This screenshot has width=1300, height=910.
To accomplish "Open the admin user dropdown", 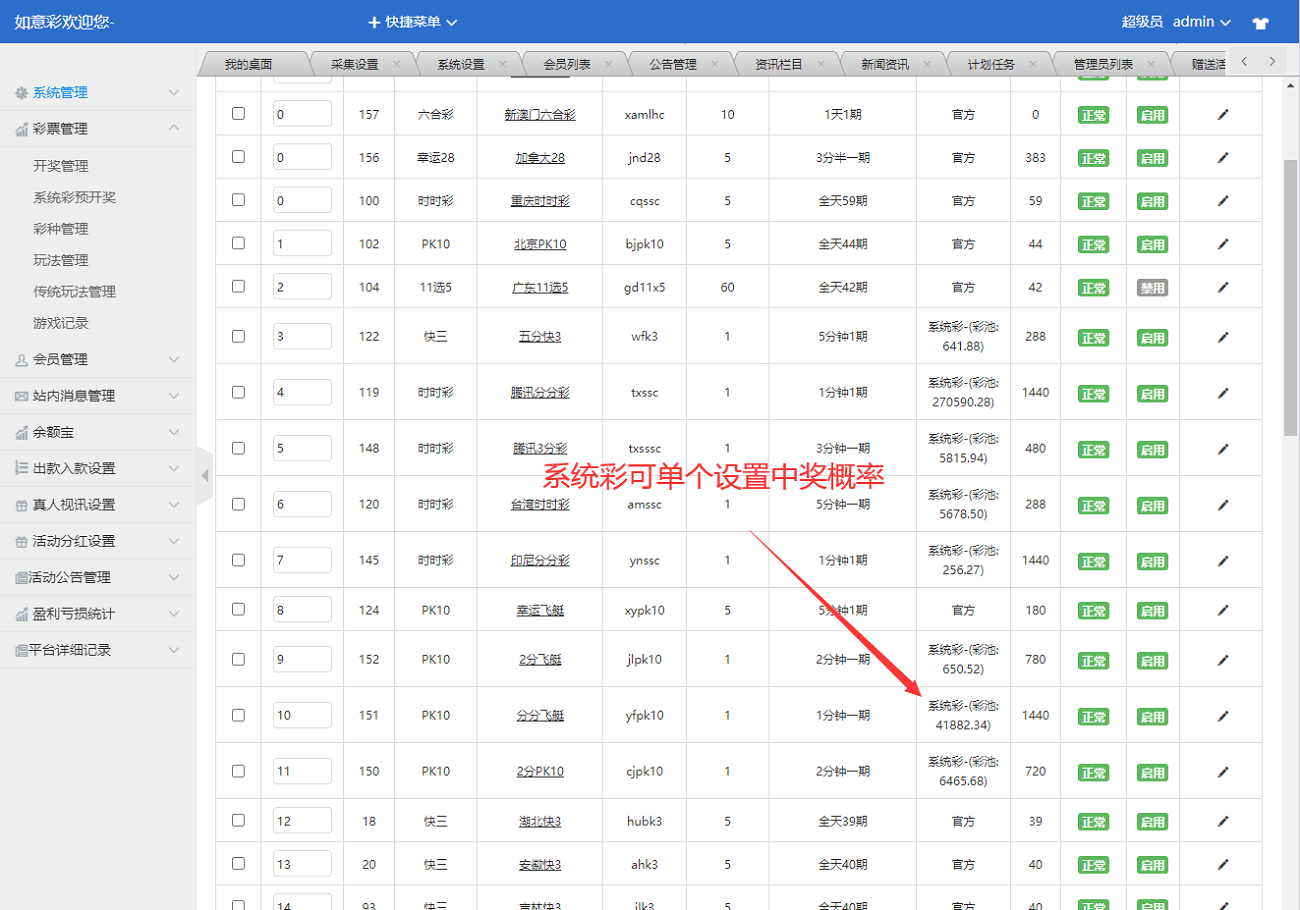I will tap(1201, 22).
